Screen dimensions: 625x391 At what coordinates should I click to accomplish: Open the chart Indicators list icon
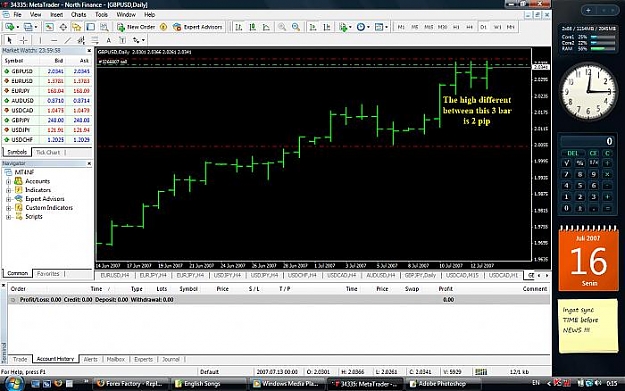coord(342,27)
